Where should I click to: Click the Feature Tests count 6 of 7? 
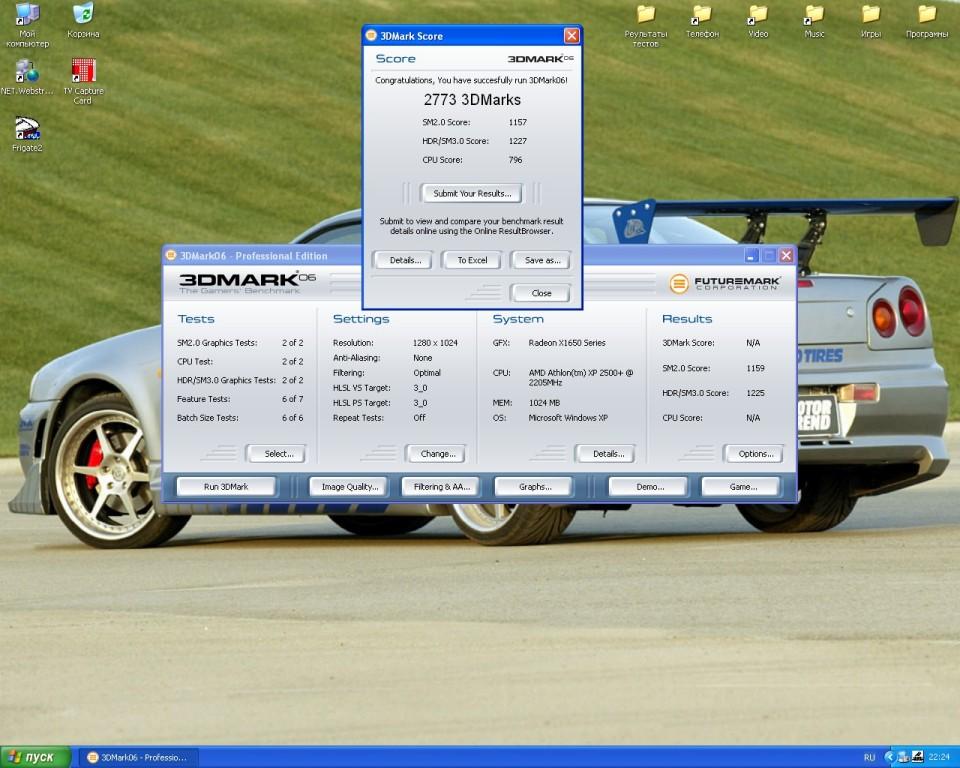point(292,399)
